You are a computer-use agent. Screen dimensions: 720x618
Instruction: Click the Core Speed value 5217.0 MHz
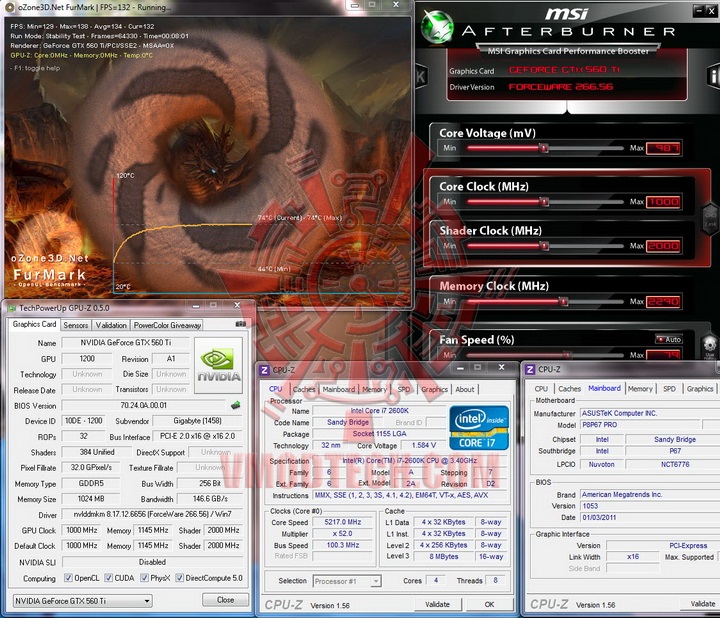pyautogui.click(x=343, y=522)
